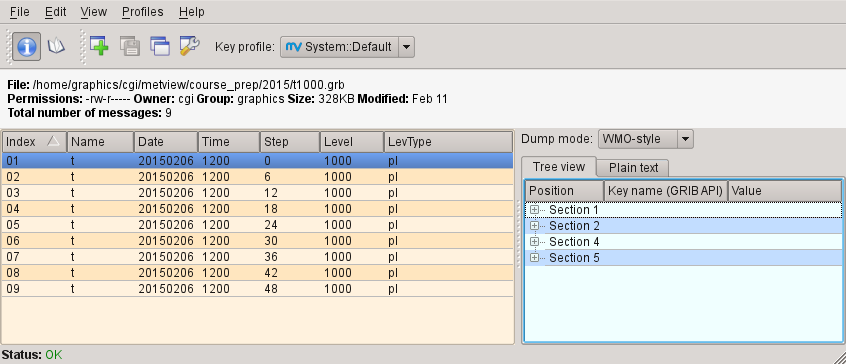
Task: Open the Help menu
Action: [192, 11]
